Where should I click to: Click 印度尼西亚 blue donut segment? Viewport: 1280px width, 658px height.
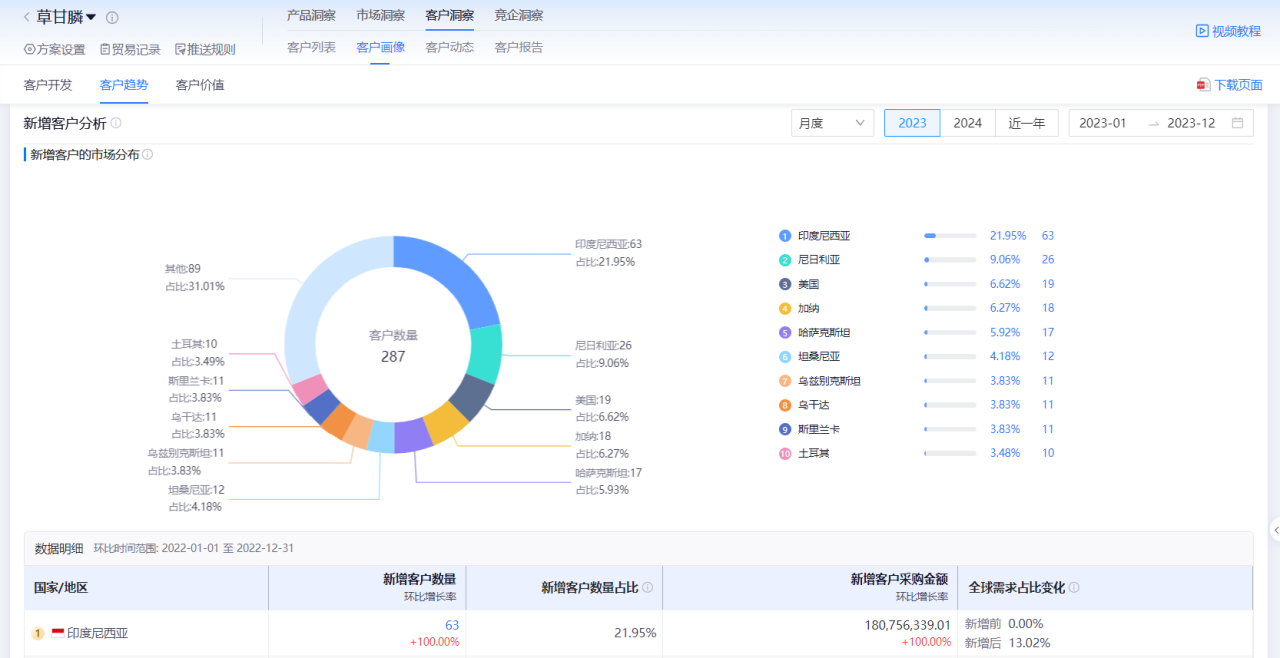(458, 280)
